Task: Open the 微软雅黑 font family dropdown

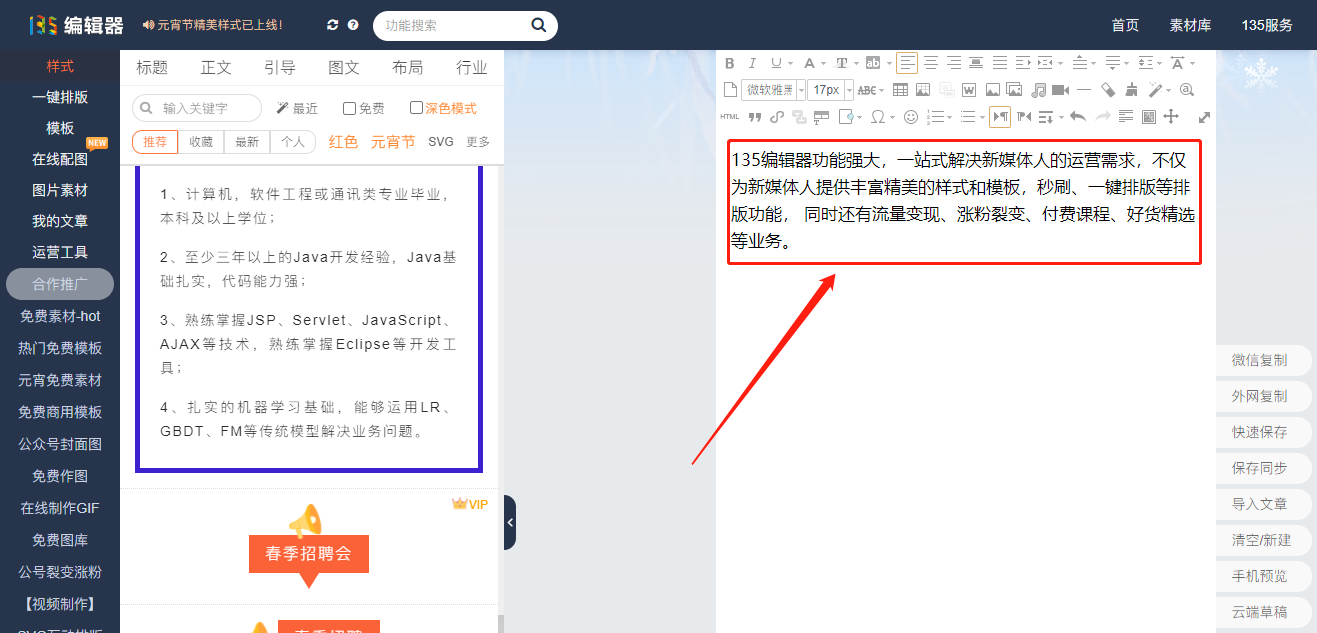Action: pos(773,90)
